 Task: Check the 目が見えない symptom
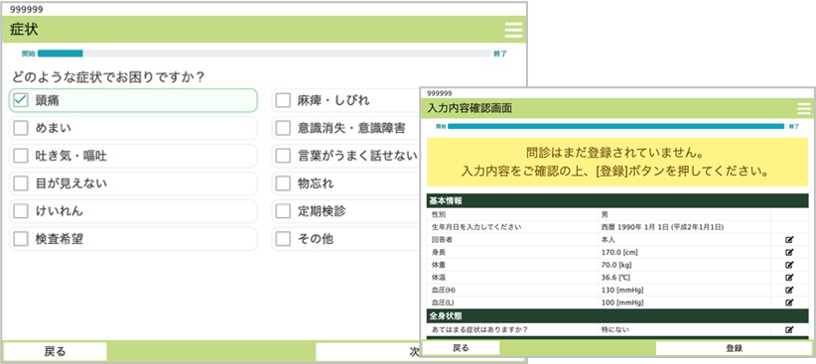click(21, 183)
